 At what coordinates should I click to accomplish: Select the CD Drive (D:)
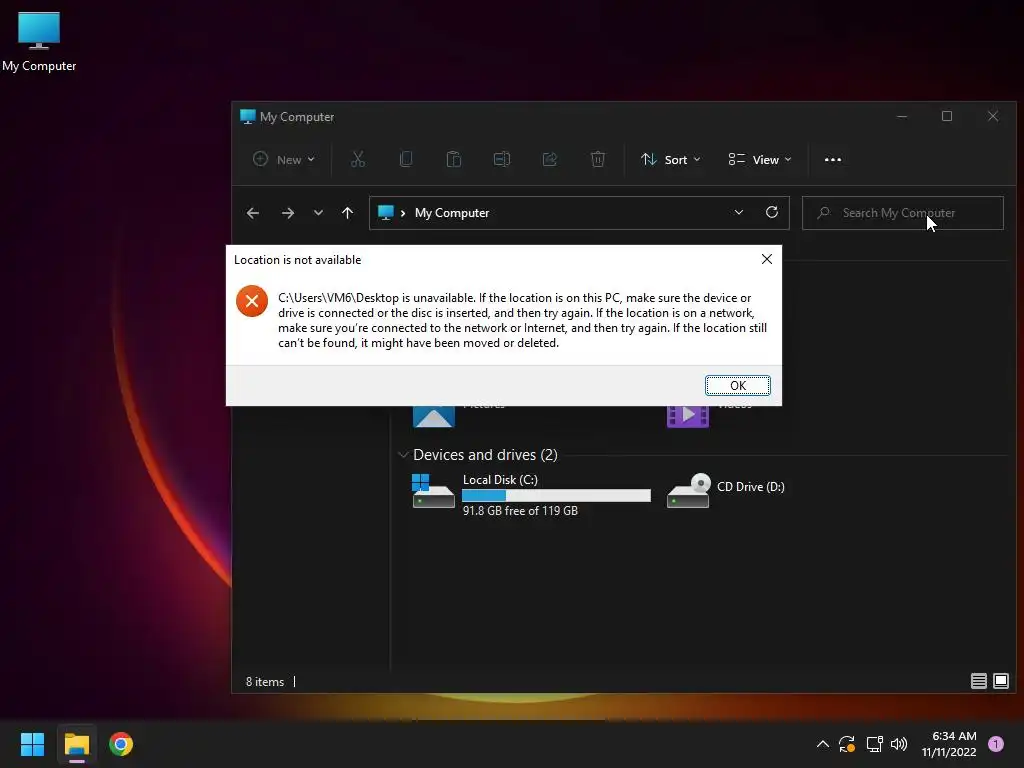(726, 491)
